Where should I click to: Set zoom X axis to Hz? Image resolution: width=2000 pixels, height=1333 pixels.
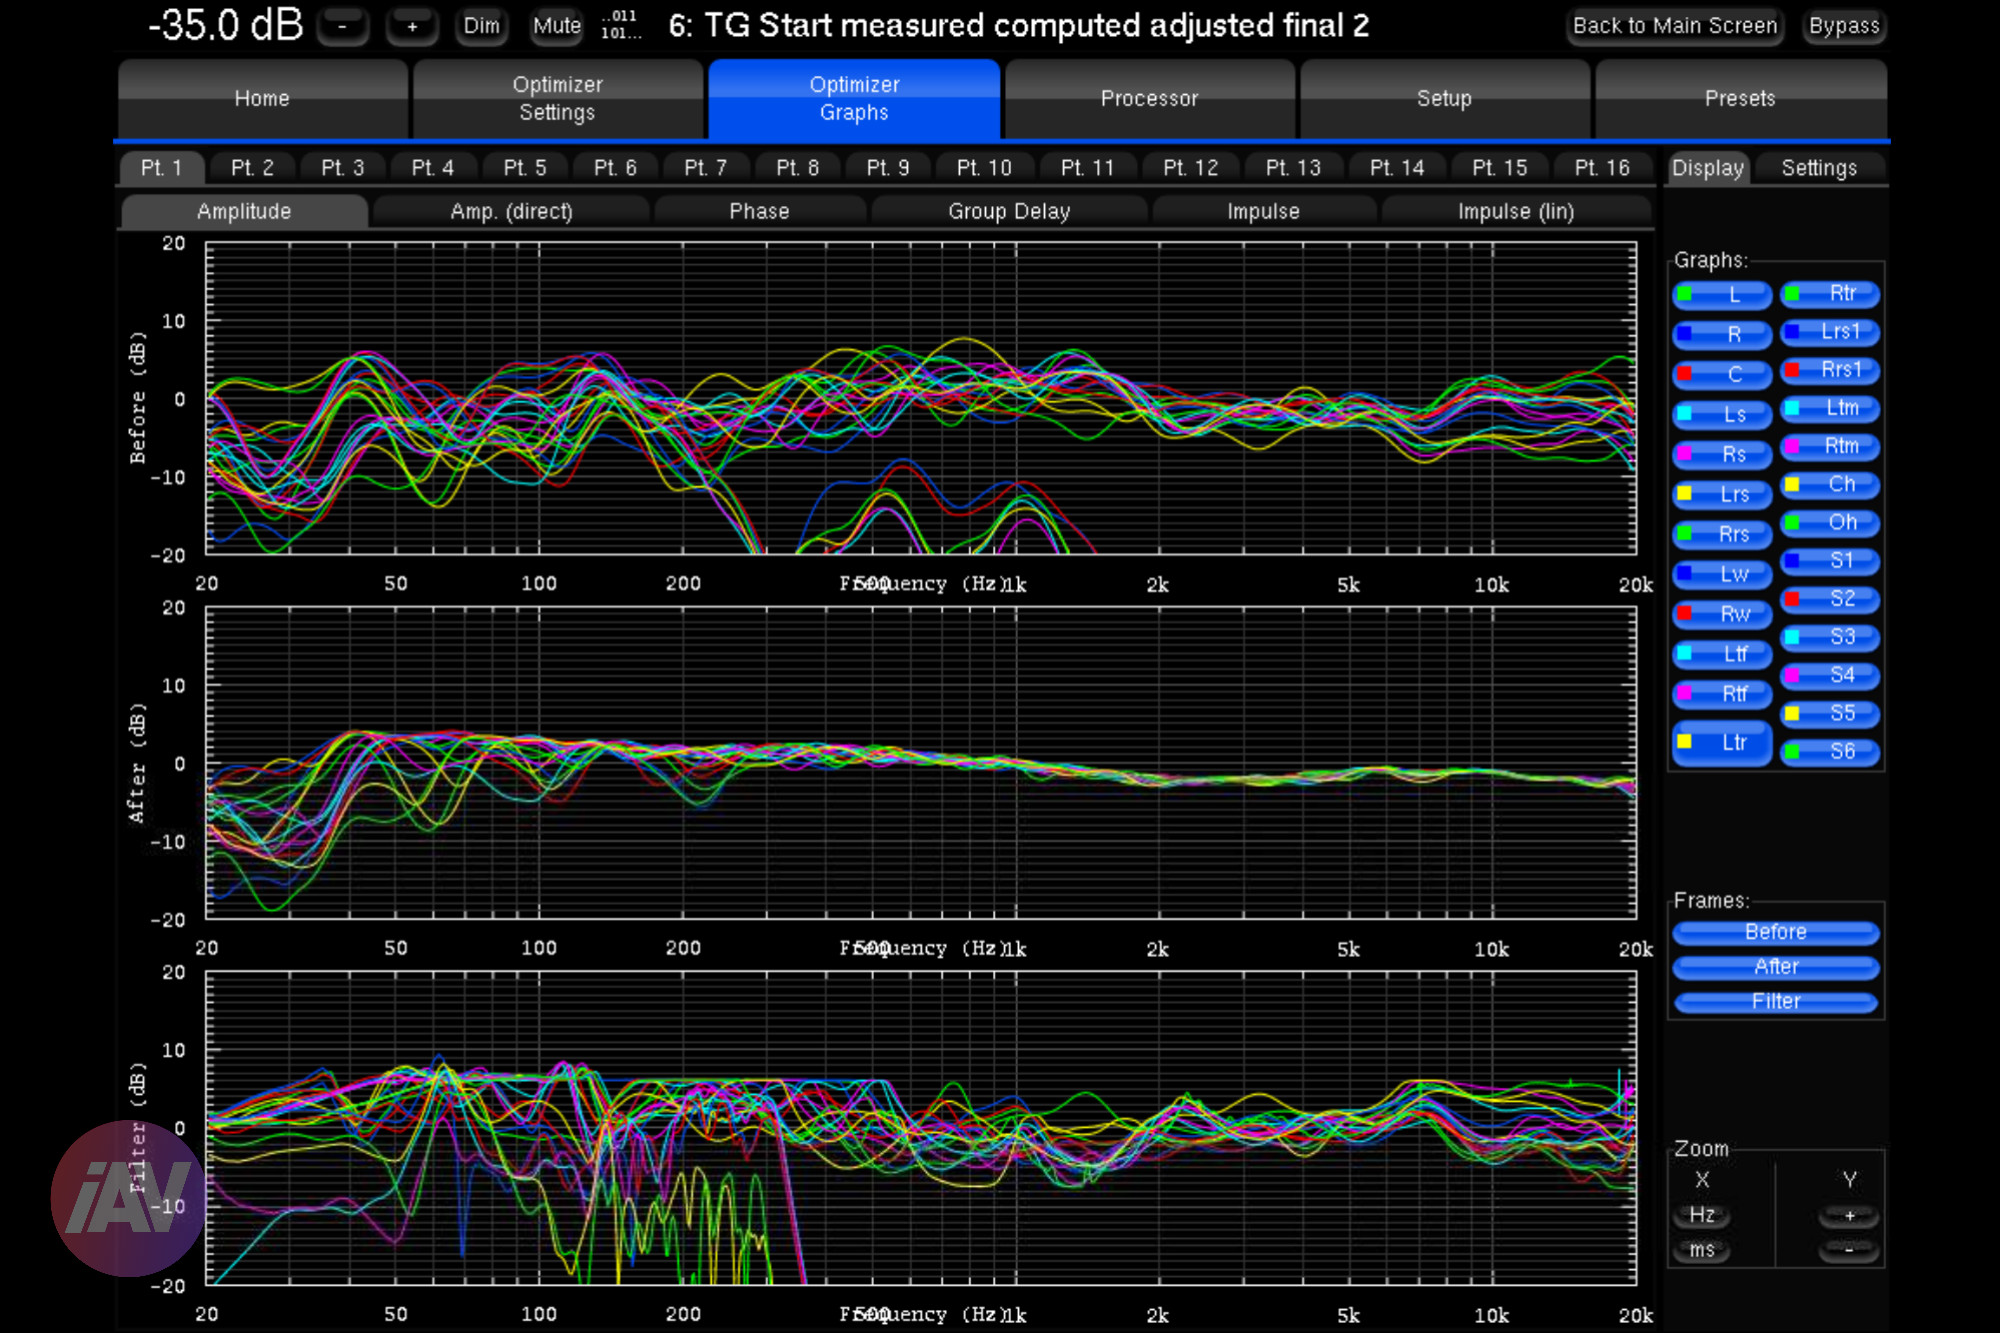[1702, 1215]
